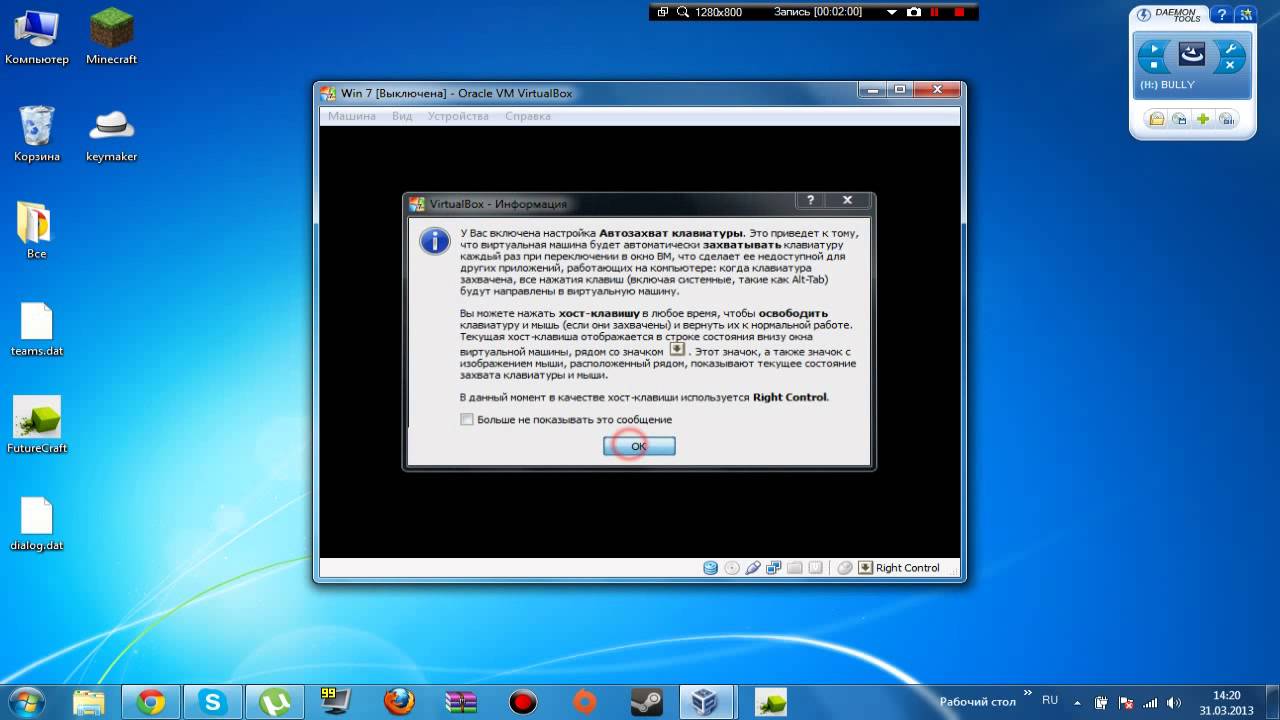Open Google Chrome from the taskbar
This screenshot has height=720, width=1280.
(x=151, y=702)
